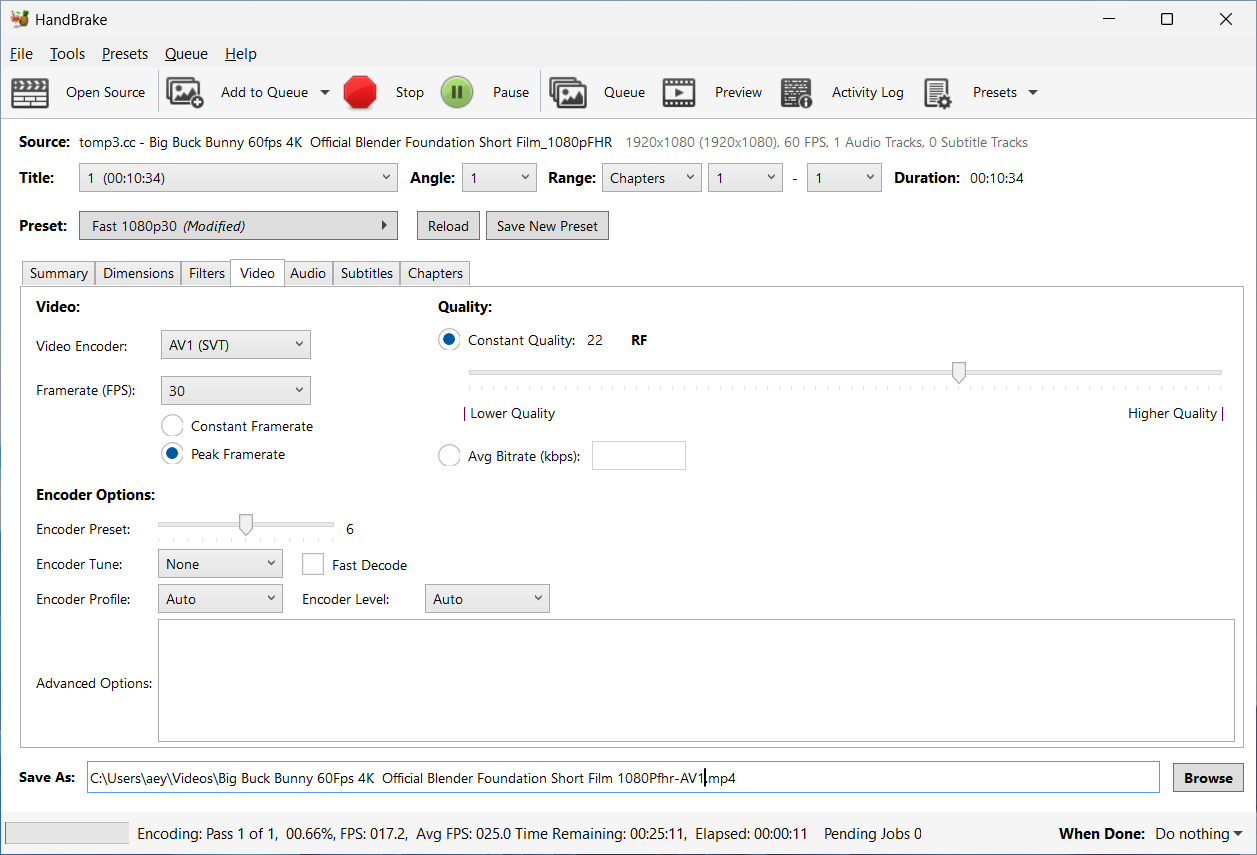Click the Pending Jobs 0 status text
This screenshot has width=1257, height=855.
tap(873, 834)
